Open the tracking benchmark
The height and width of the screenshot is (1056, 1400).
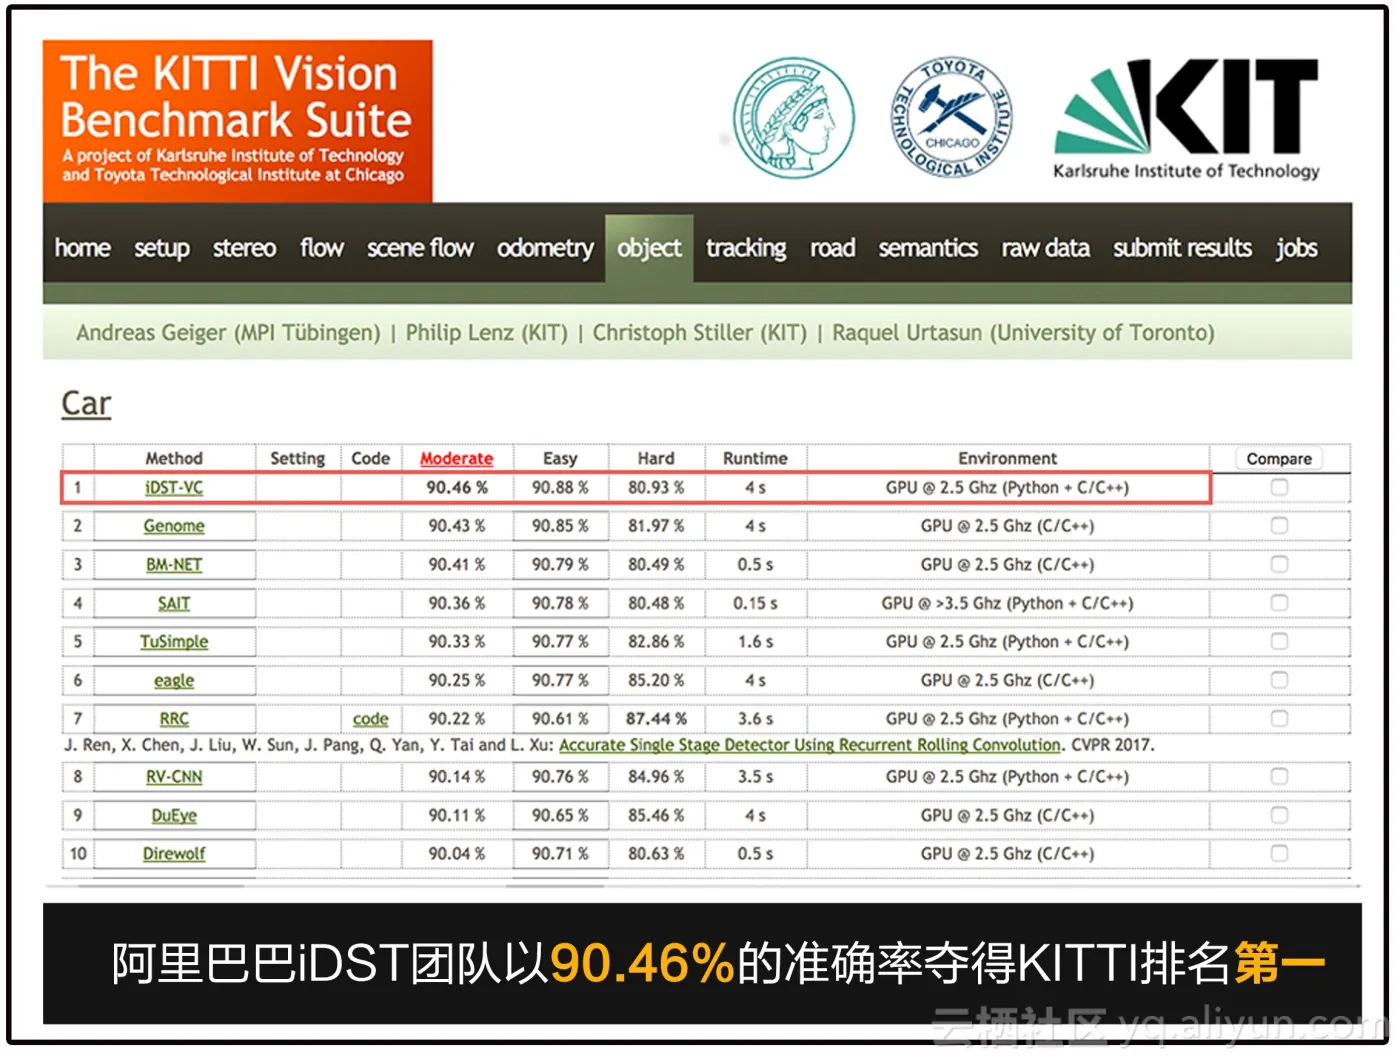click(746, 248)
